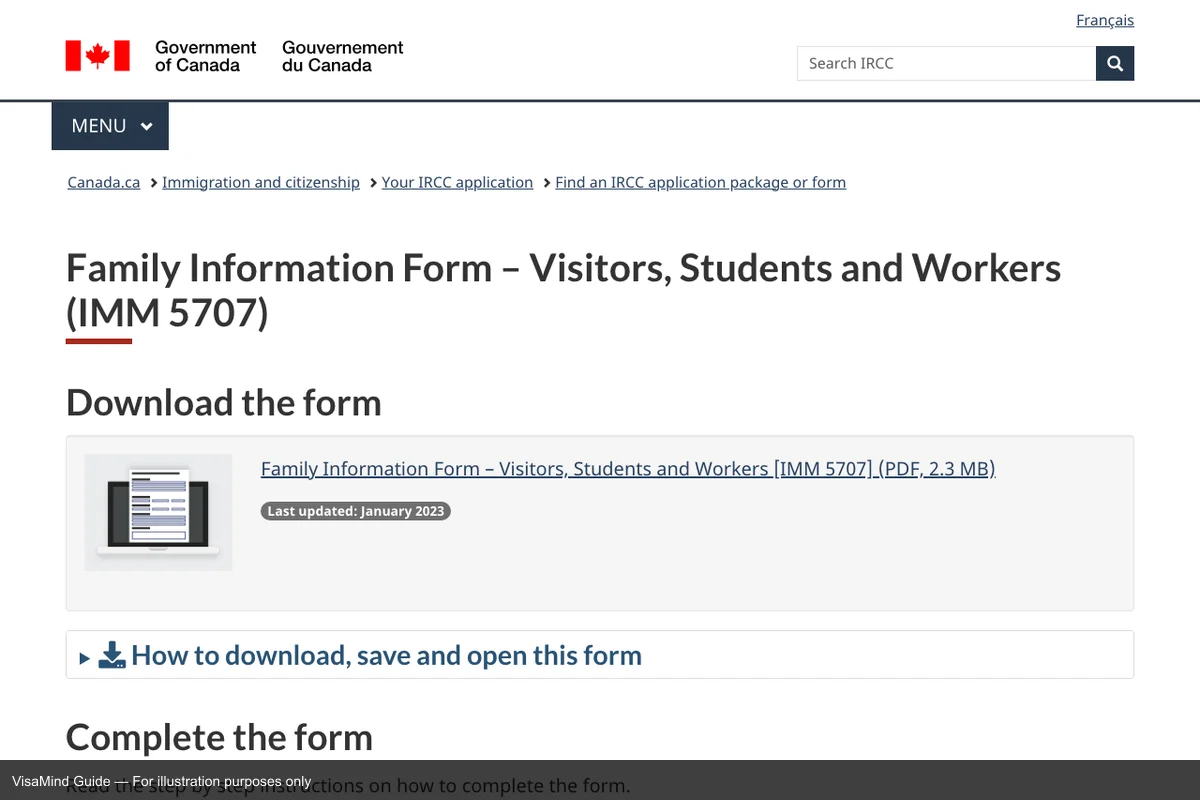Click the search magnifying glass icon
1200x800 pixels.
pos(1114,63)
